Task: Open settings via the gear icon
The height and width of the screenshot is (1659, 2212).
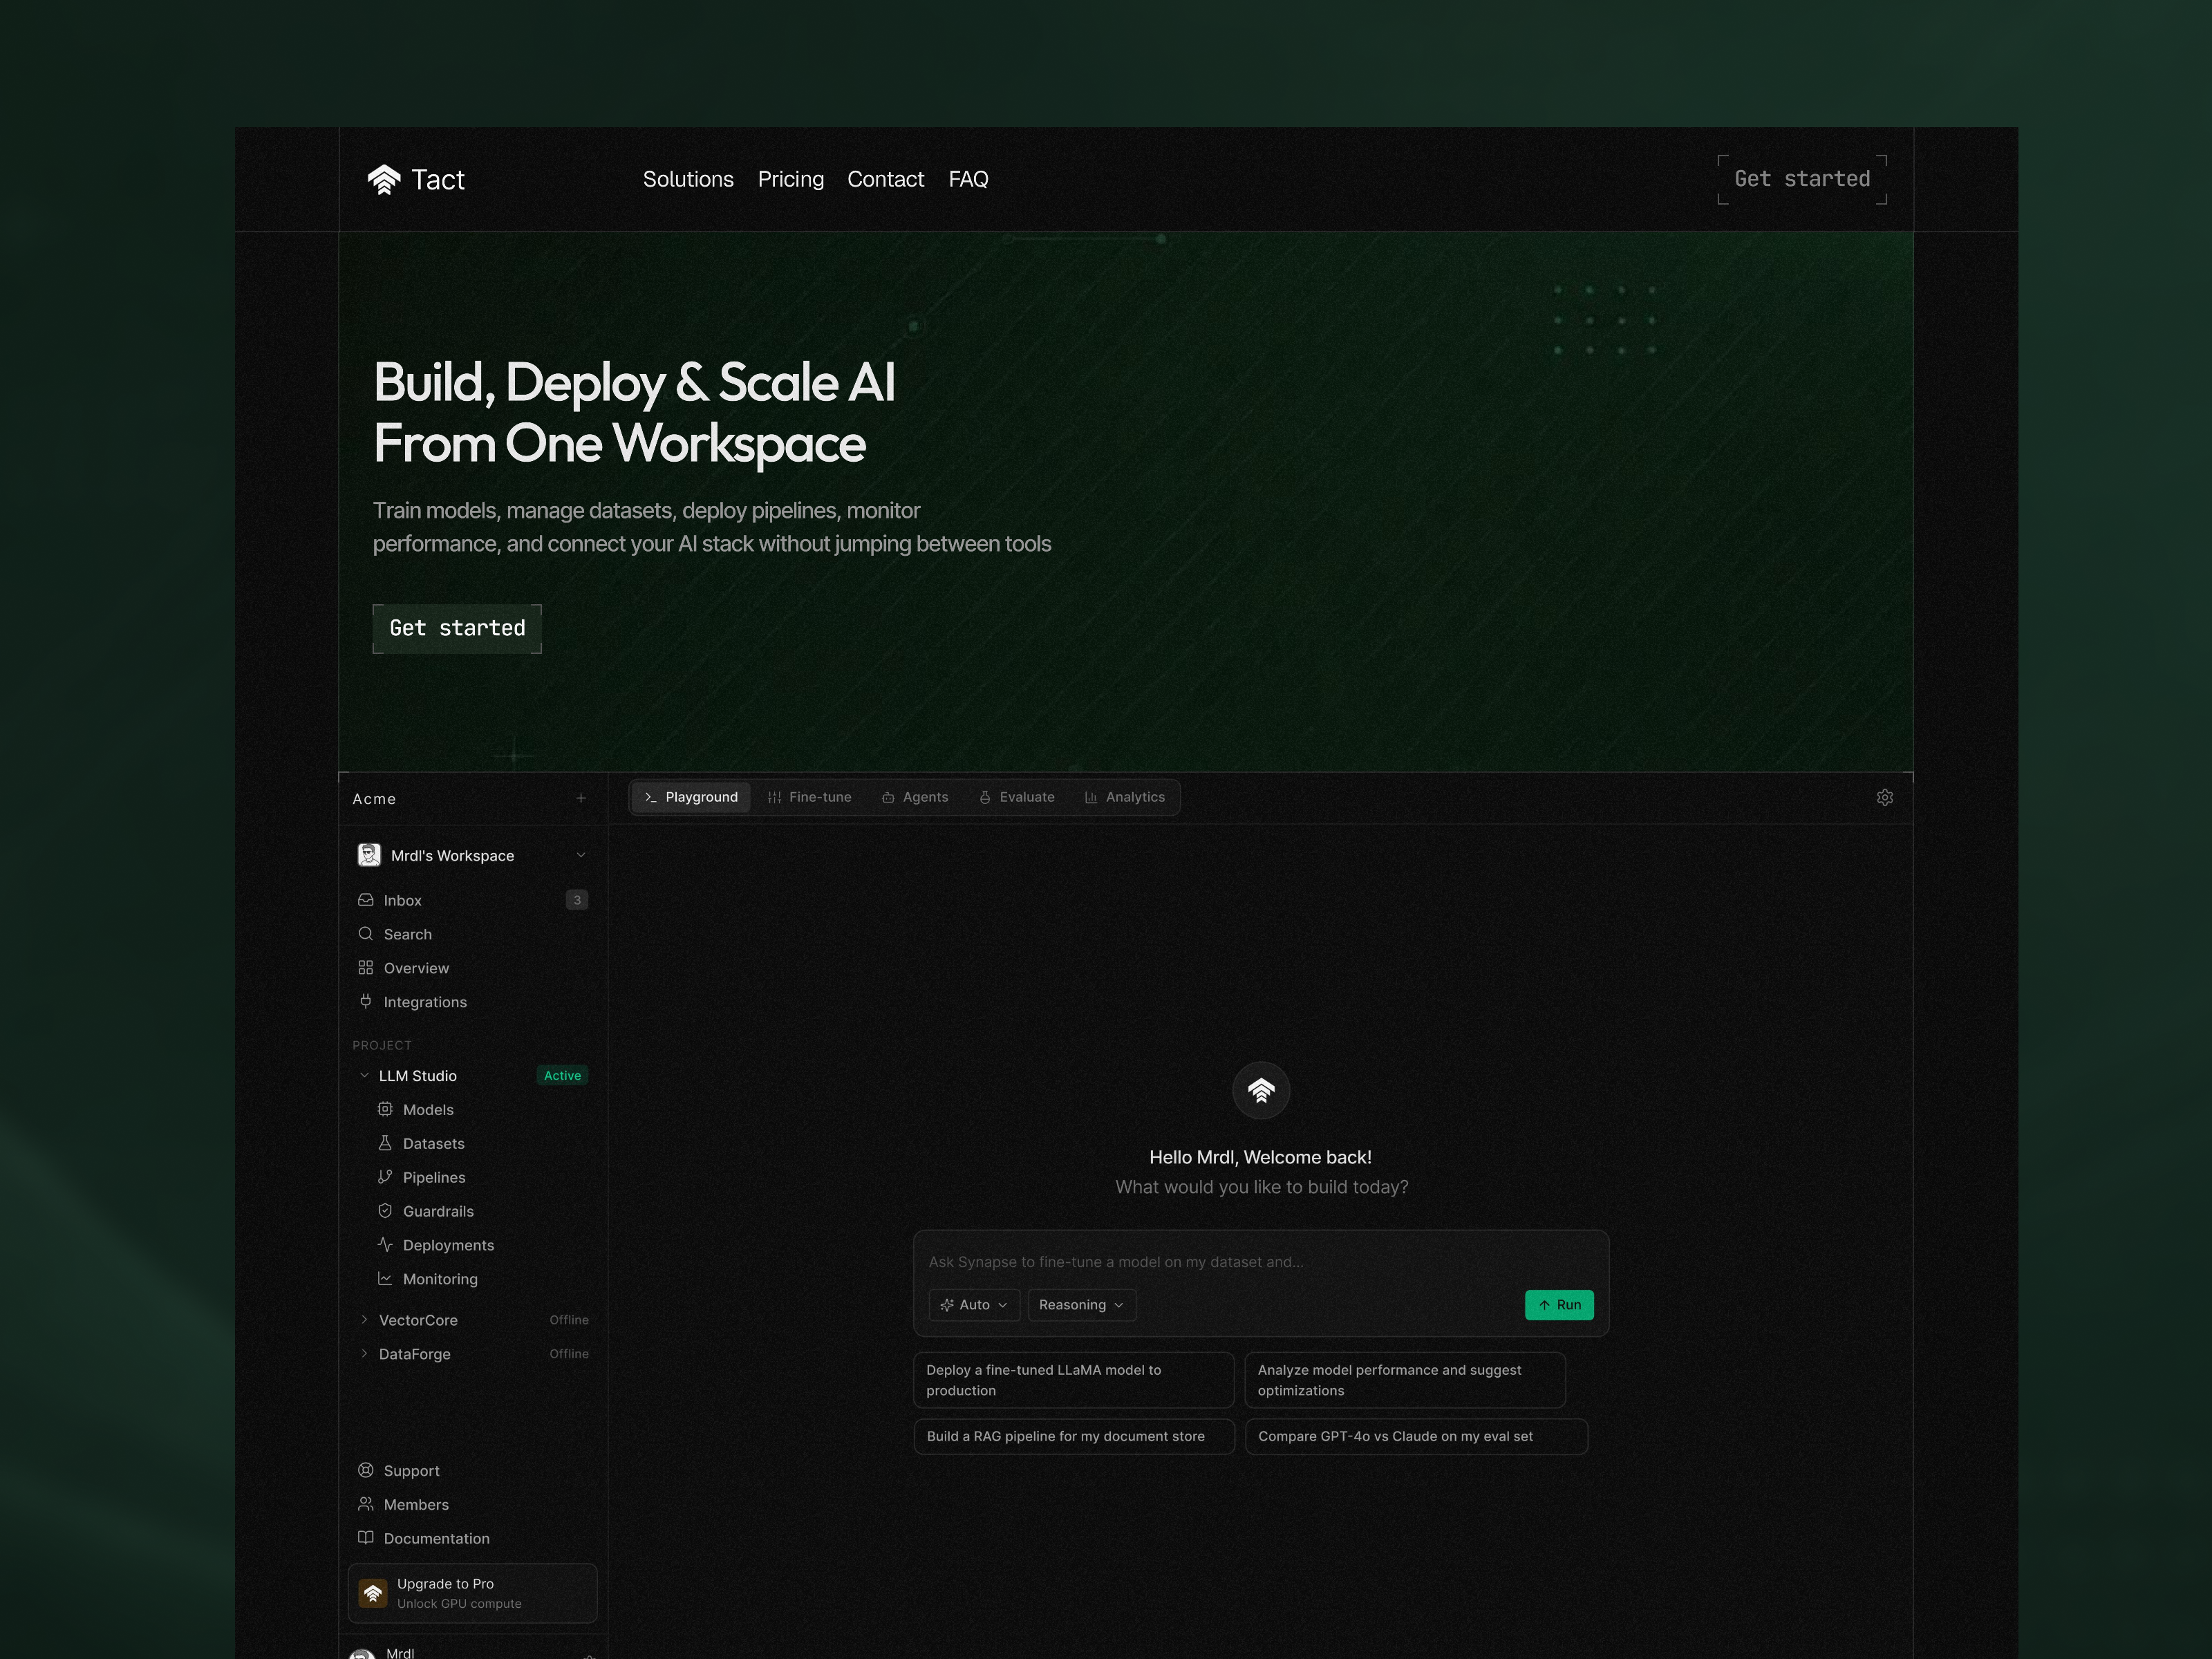Action: click(x=1885, y=797)
